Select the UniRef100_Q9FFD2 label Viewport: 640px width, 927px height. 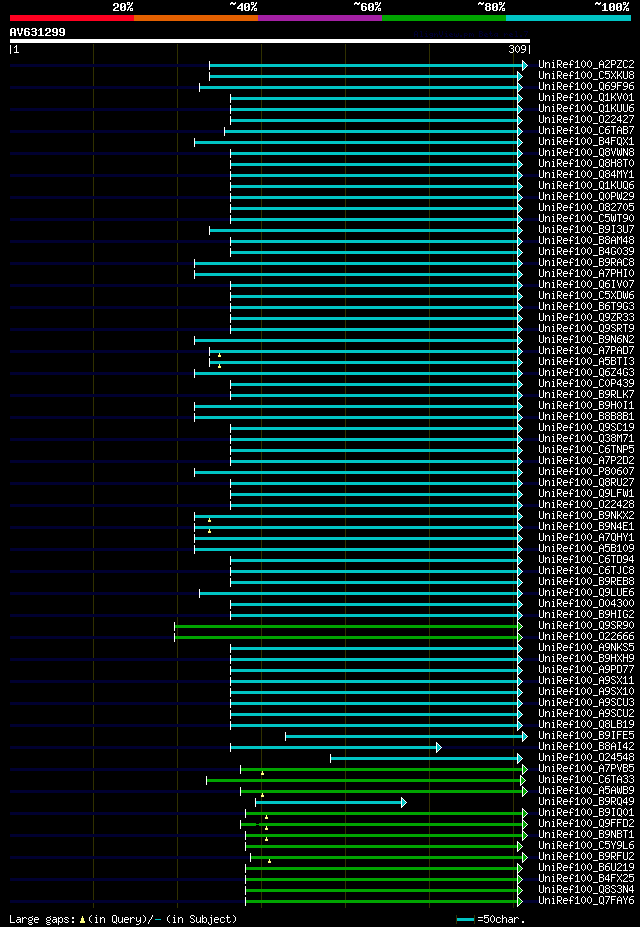click(x=586, y=824)
